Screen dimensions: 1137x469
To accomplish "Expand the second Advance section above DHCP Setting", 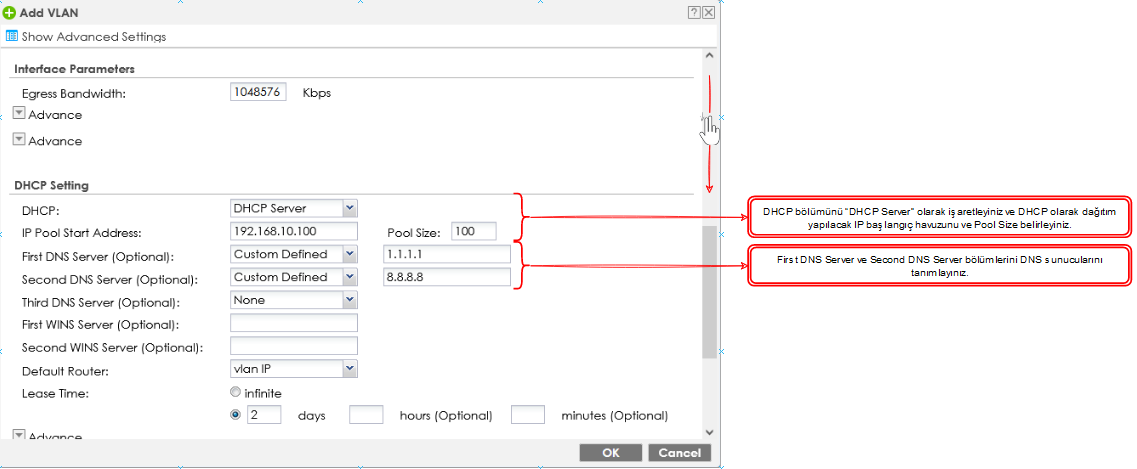I will 20,139.
